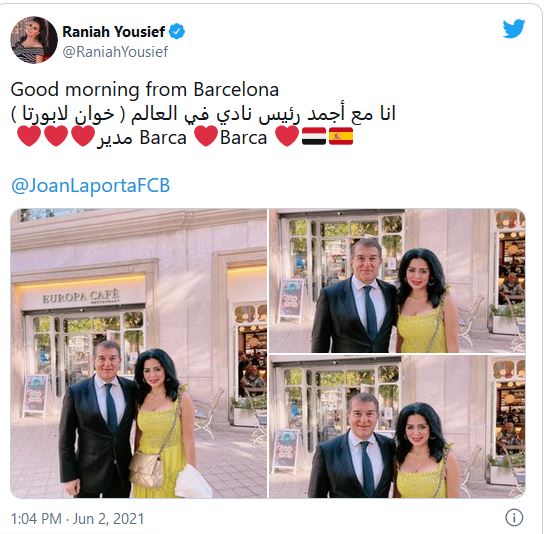Click the Spain flag emoji
This screenshot has height=534, width=554.
point(341,137)
